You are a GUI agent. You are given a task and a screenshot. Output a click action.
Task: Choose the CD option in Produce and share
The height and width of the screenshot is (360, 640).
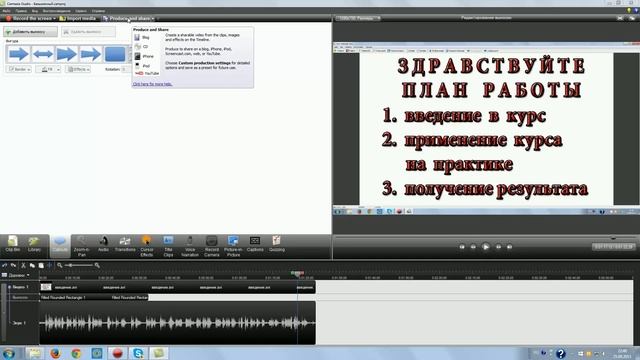click(x=141, y=47)
